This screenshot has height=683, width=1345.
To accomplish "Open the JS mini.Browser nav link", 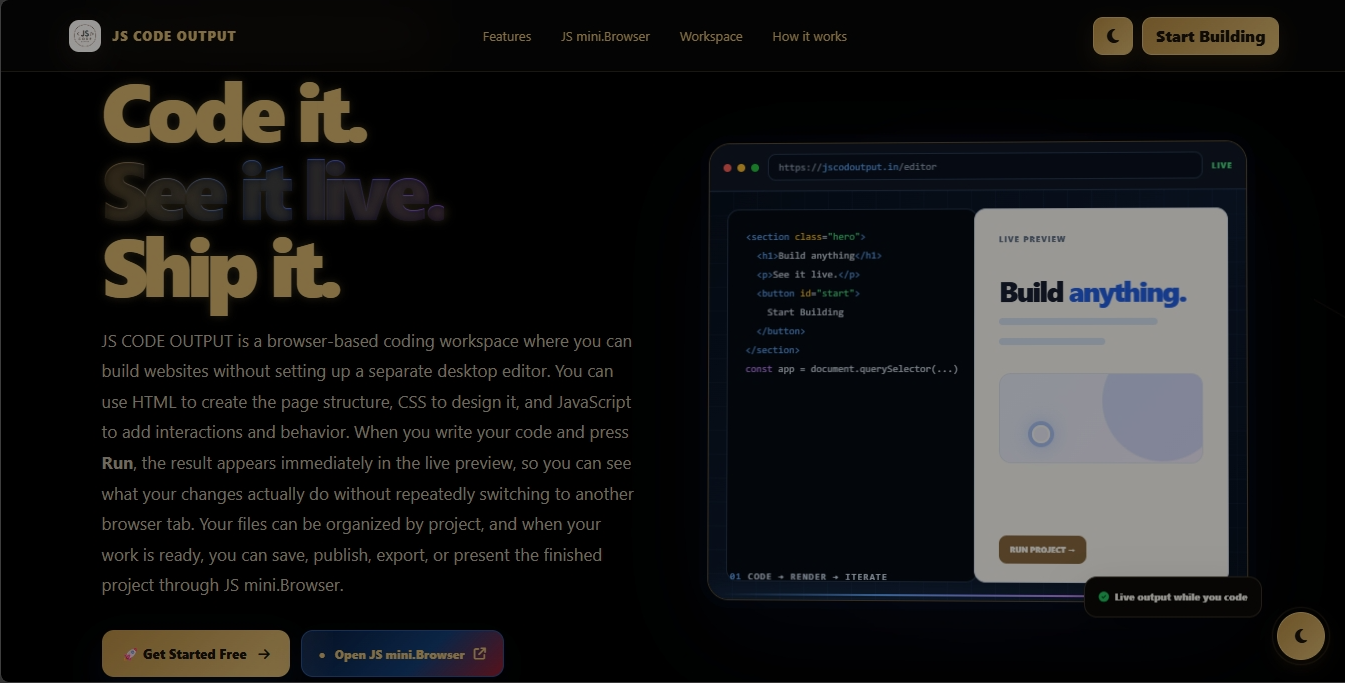I will (605, 36).
